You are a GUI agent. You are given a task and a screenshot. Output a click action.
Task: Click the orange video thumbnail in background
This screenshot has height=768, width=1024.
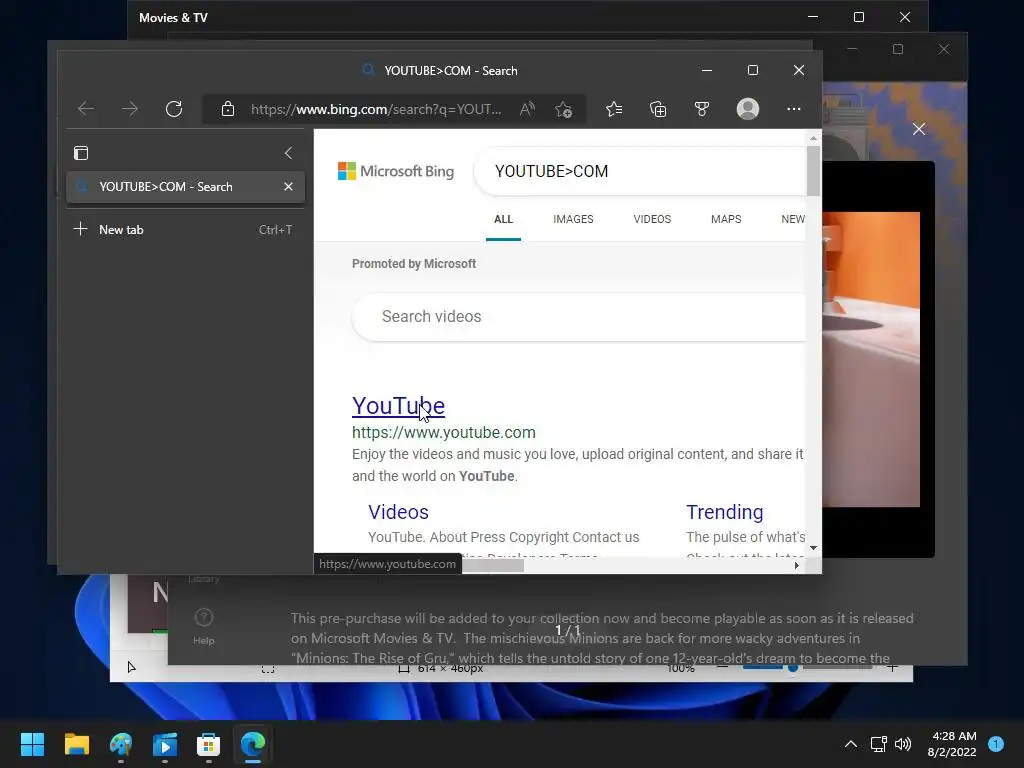click(871, 359)
